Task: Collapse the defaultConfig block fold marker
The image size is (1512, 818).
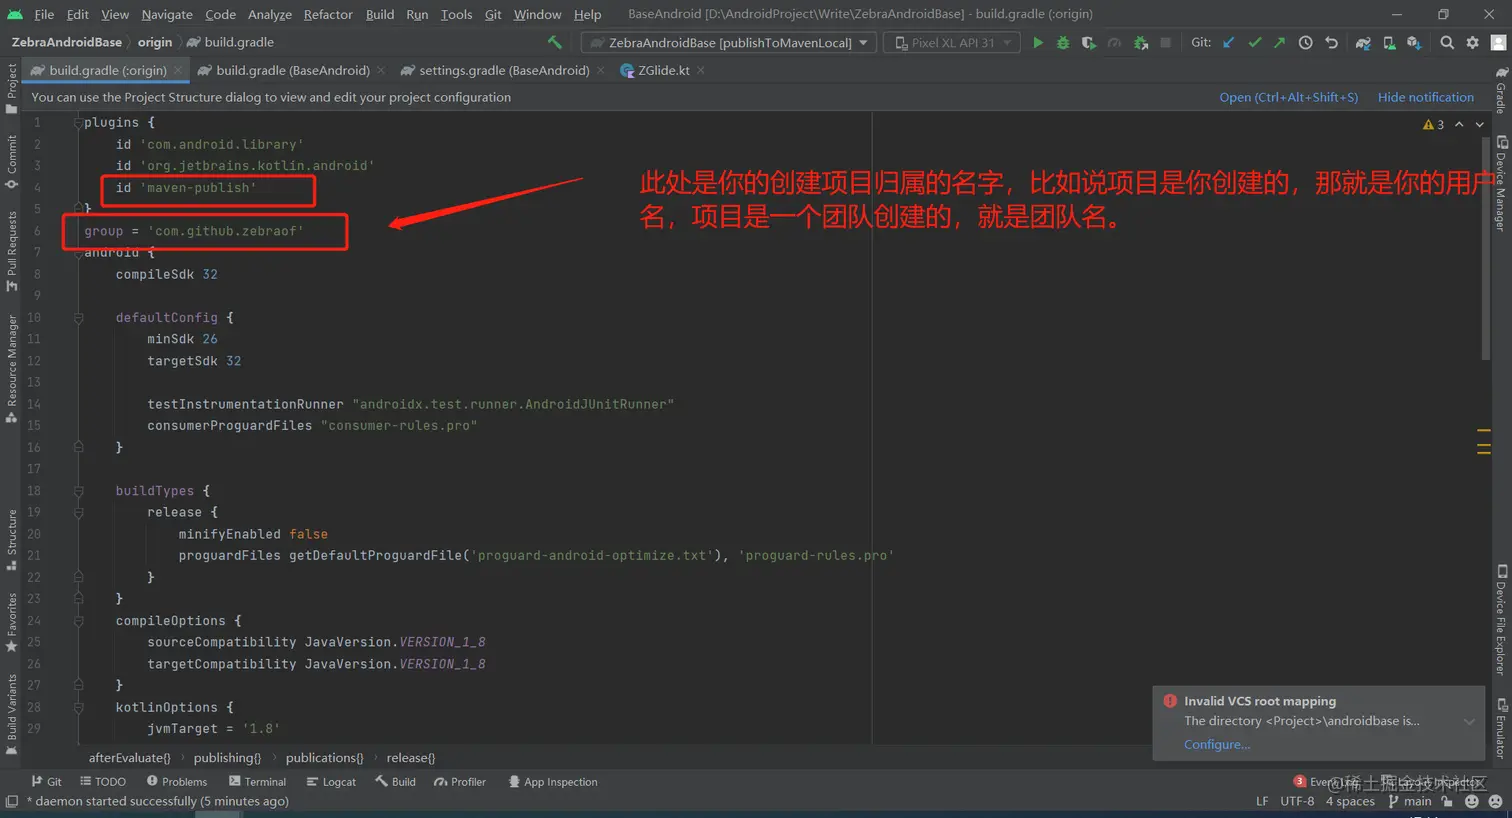Action: pyautogui.click(x=78, y=318)
